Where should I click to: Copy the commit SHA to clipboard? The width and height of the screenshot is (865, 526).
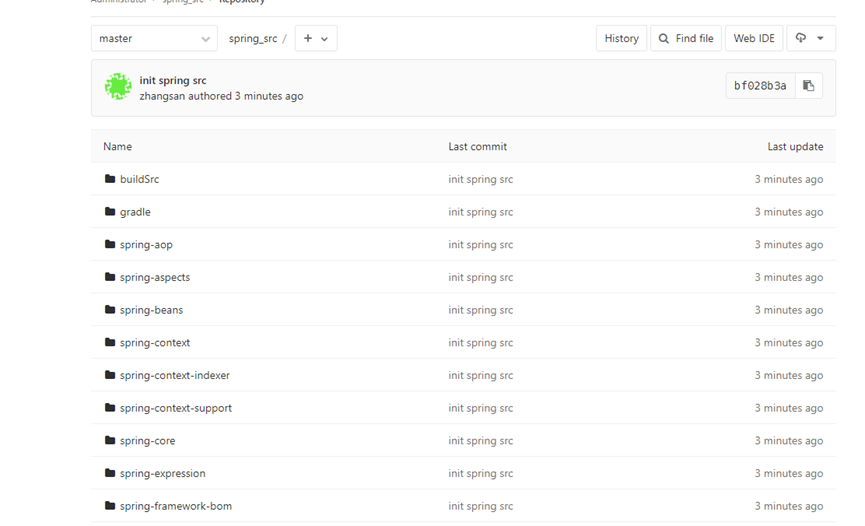[809, 86]
